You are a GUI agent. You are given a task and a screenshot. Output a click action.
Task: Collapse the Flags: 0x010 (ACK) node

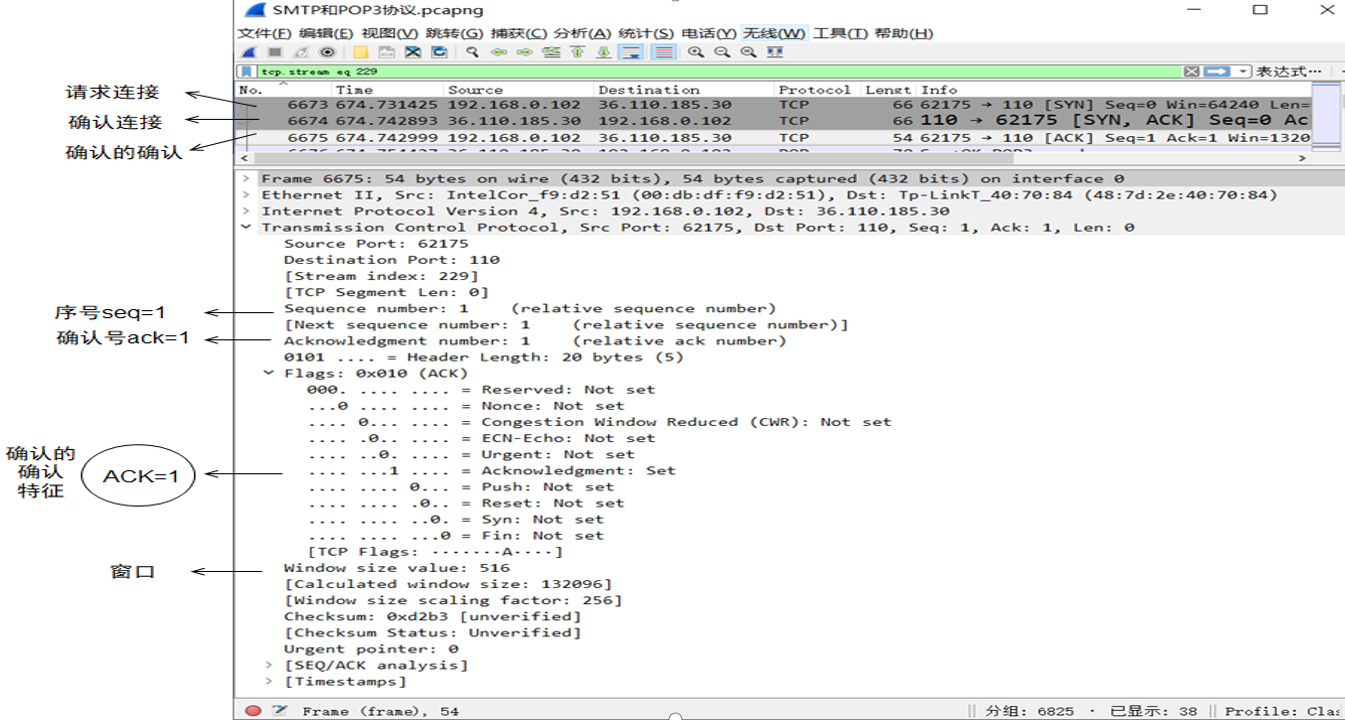tap(269, 373)
